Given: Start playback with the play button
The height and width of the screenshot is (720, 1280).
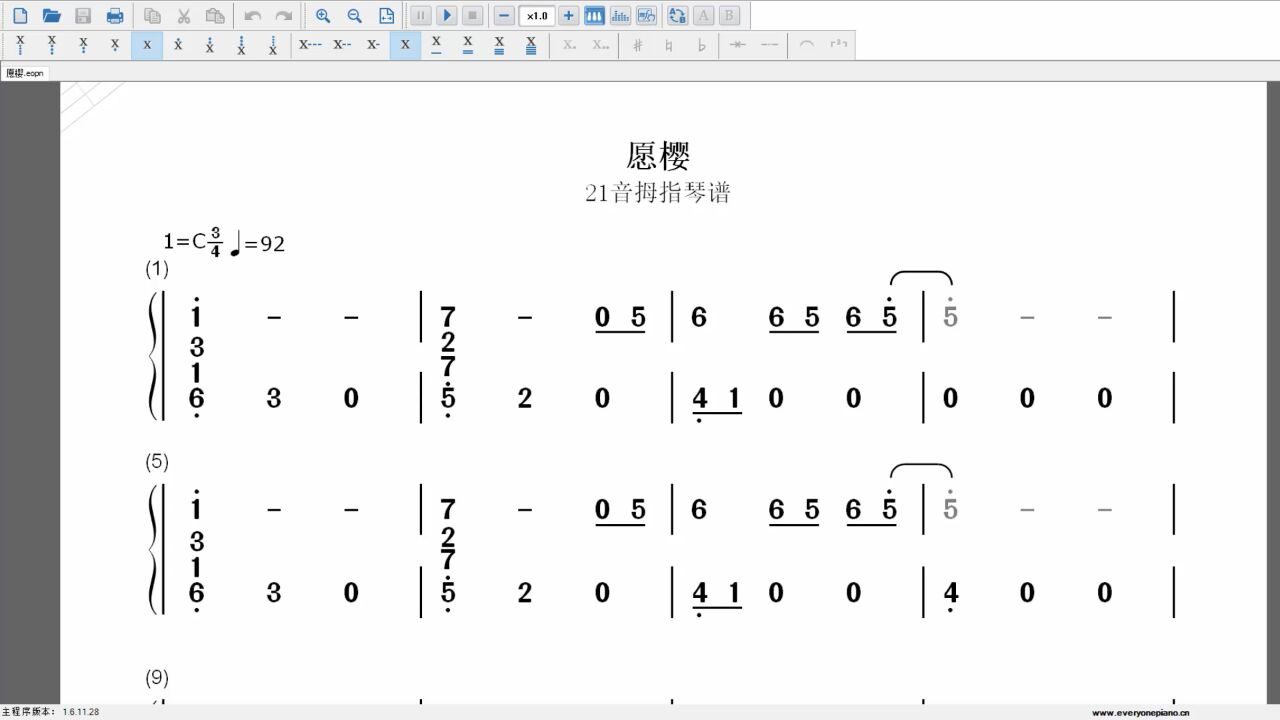Looking at the screenshot, I should point(447,15).
